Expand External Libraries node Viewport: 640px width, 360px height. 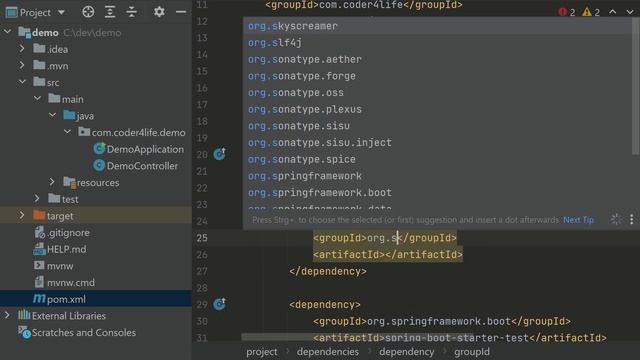[x=7, y=315]
